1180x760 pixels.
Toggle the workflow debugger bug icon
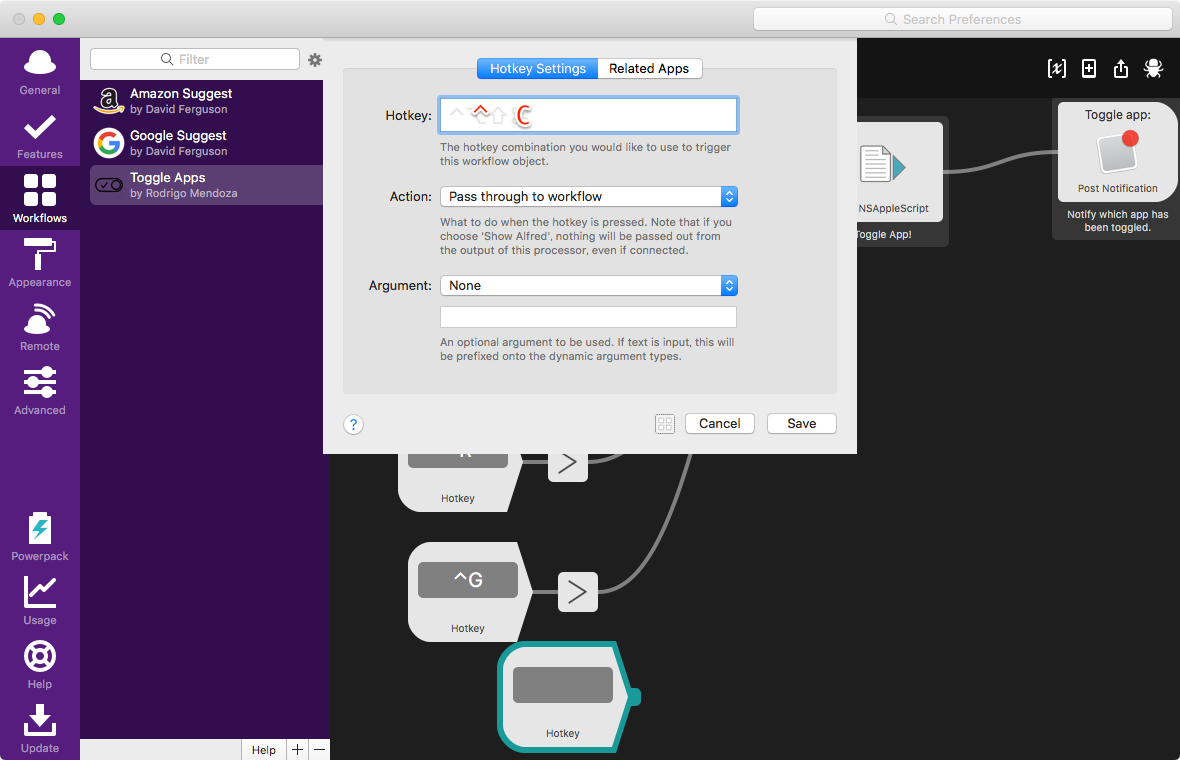(1153, 68)
